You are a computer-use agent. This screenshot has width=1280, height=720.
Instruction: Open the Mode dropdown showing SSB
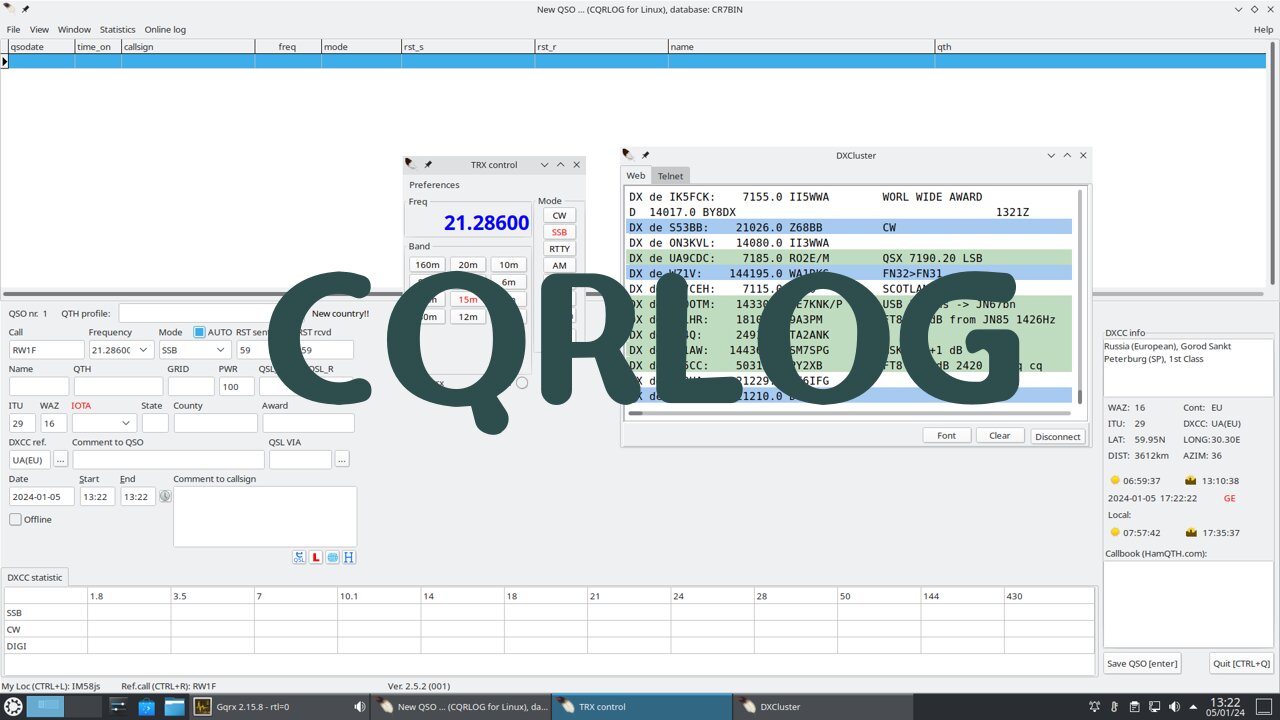pyautogui.click(x=222, y=350)
